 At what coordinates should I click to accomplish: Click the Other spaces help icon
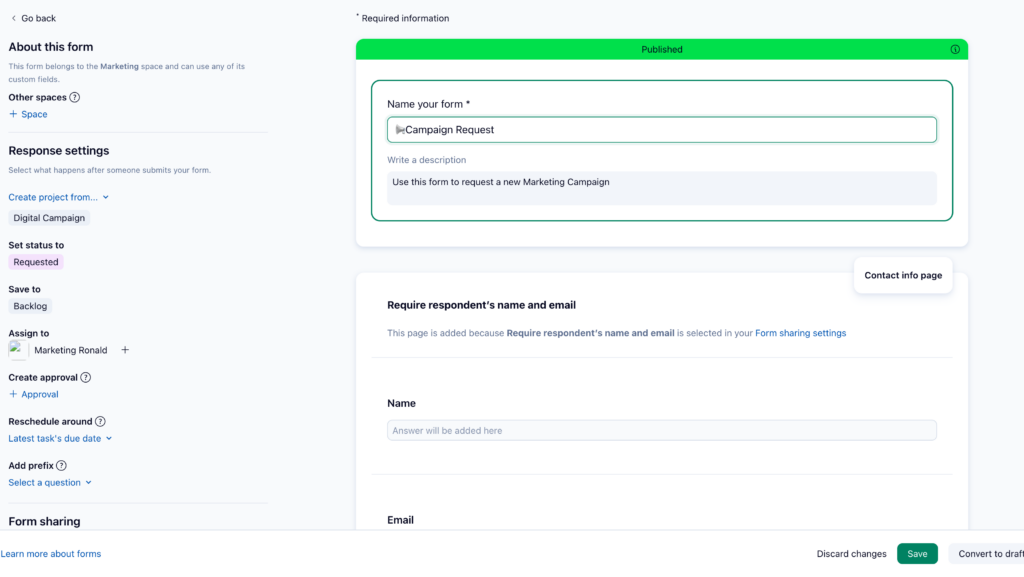pos(75,98)
